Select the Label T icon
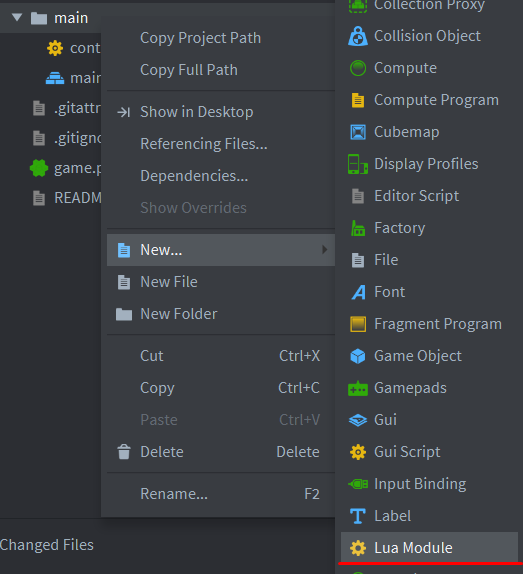523x574 pixels. [x=358, y=516]
